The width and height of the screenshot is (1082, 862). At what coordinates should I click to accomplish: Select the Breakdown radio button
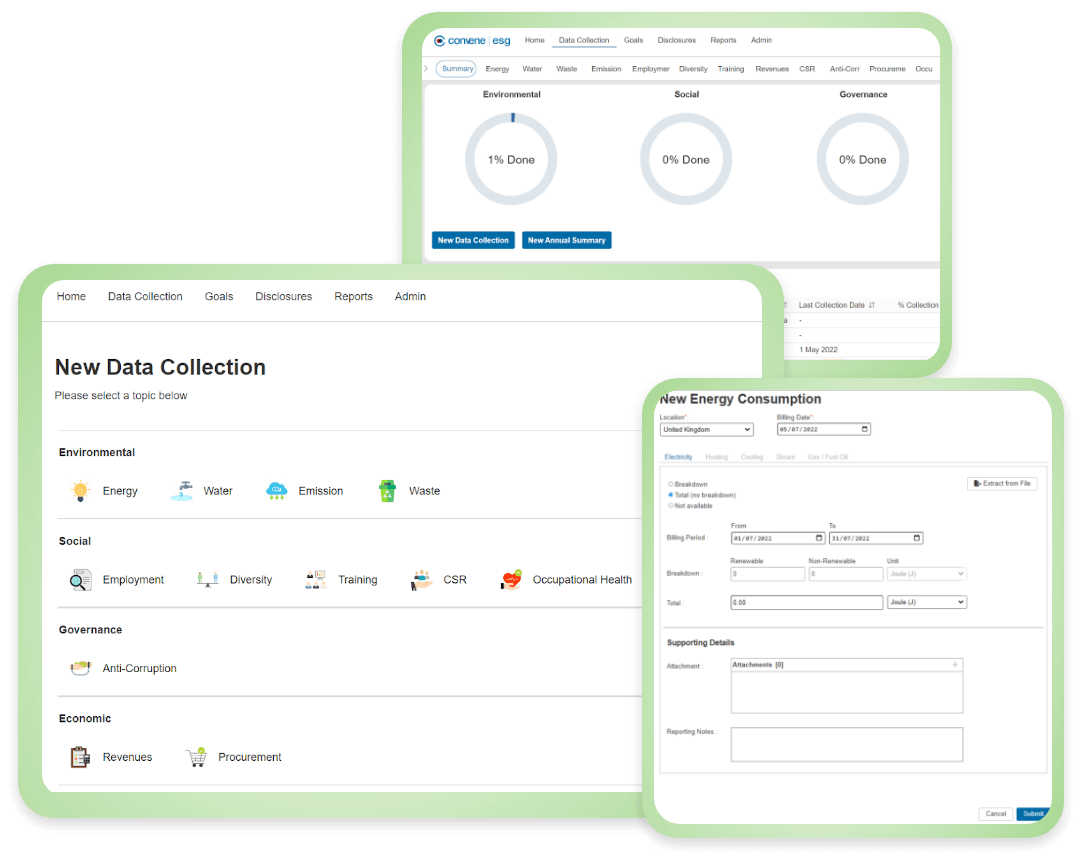coord(670,484)
